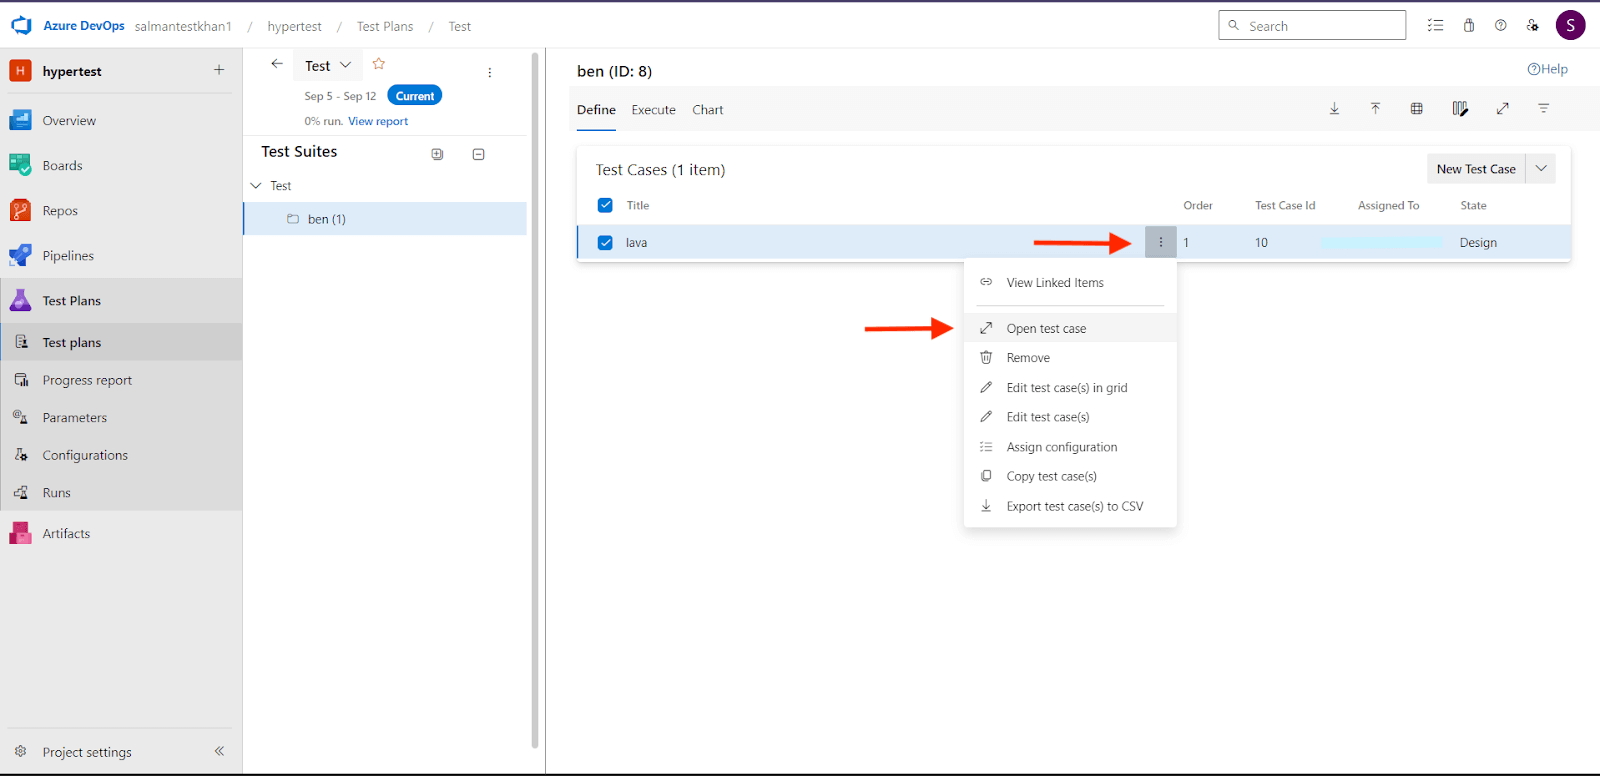This screenshot has height=776, width=1600.
Task: Click the New Test Case button
Action: pos(1475,169)
